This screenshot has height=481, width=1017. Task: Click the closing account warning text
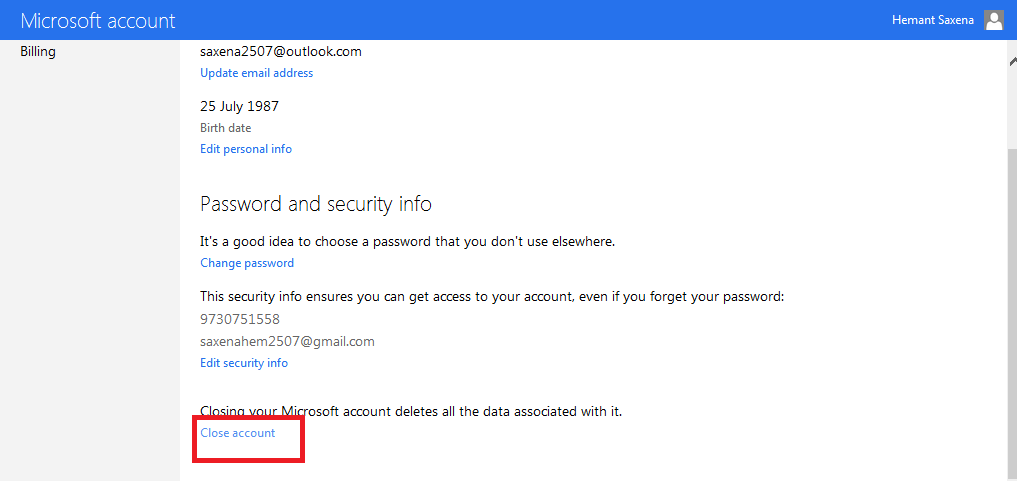point(411,411)
